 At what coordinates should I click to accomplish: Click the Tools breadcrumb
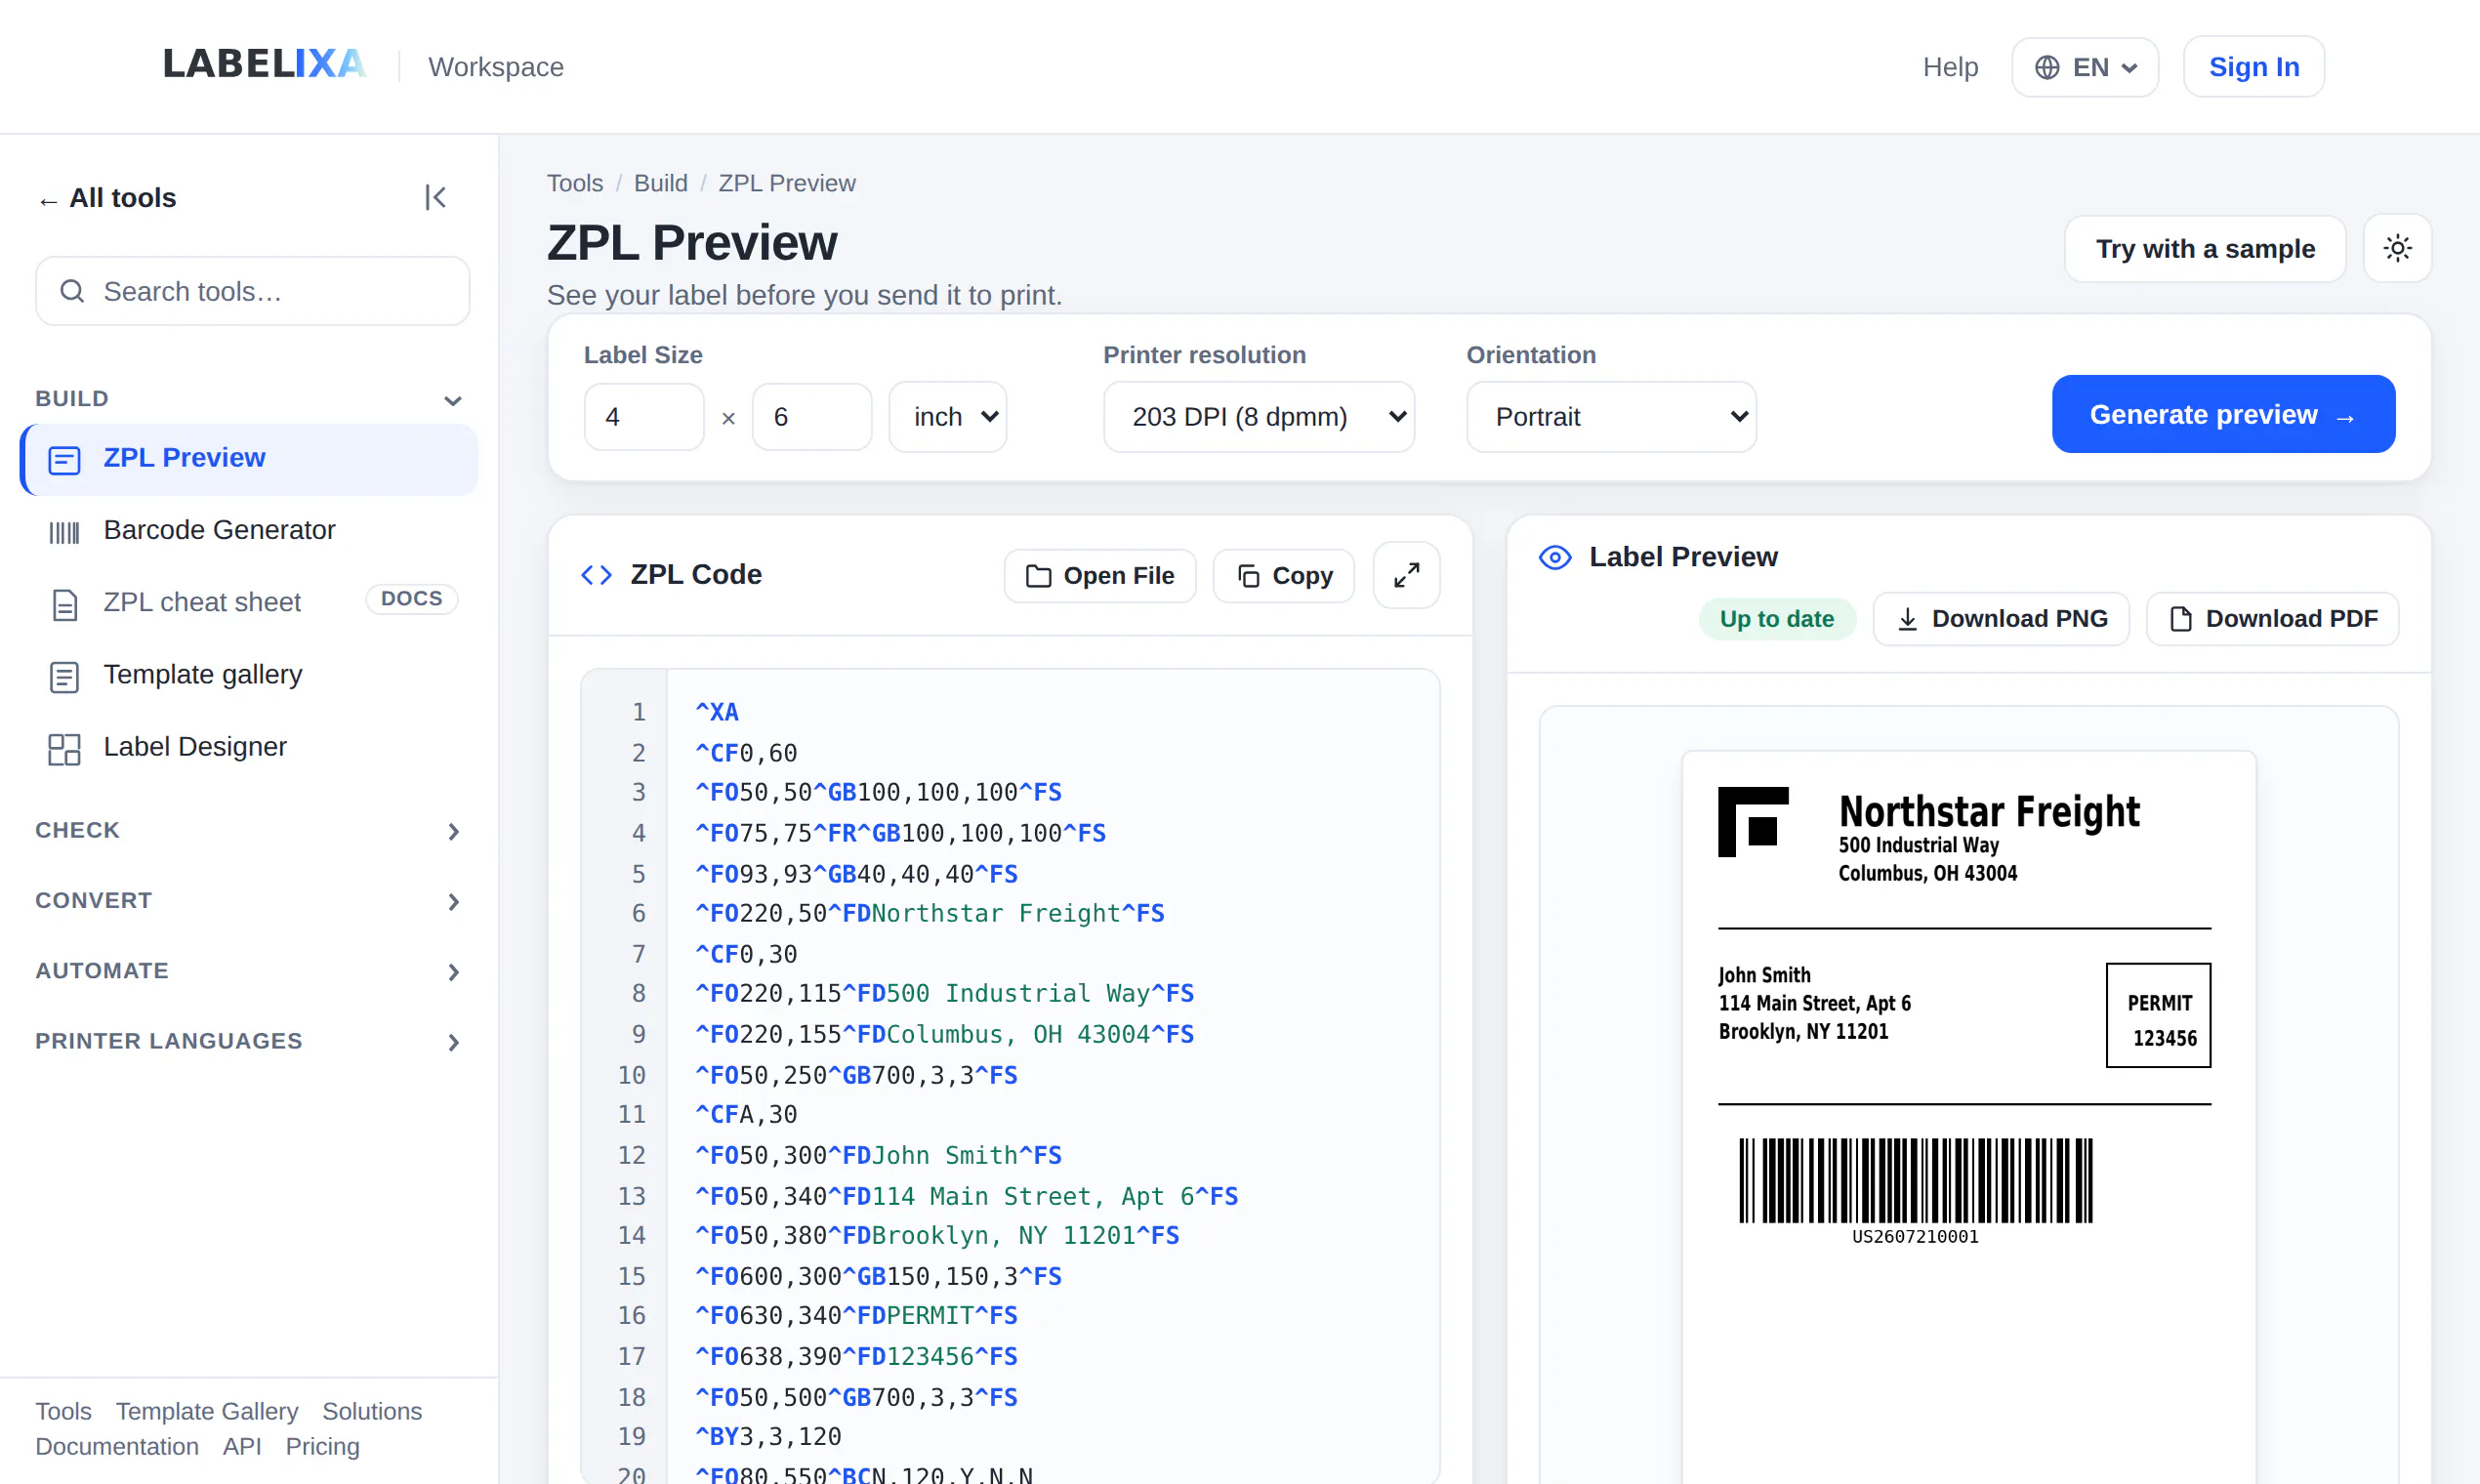point(575,183)
